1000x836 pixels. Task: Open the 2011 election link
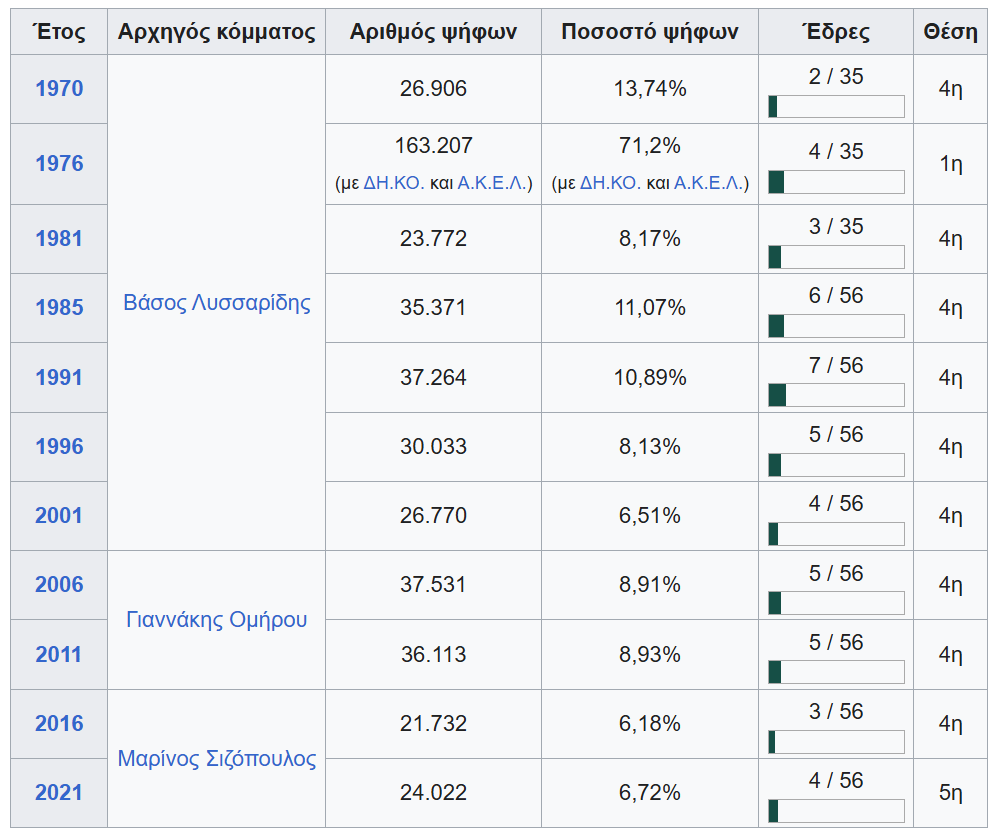59,655
